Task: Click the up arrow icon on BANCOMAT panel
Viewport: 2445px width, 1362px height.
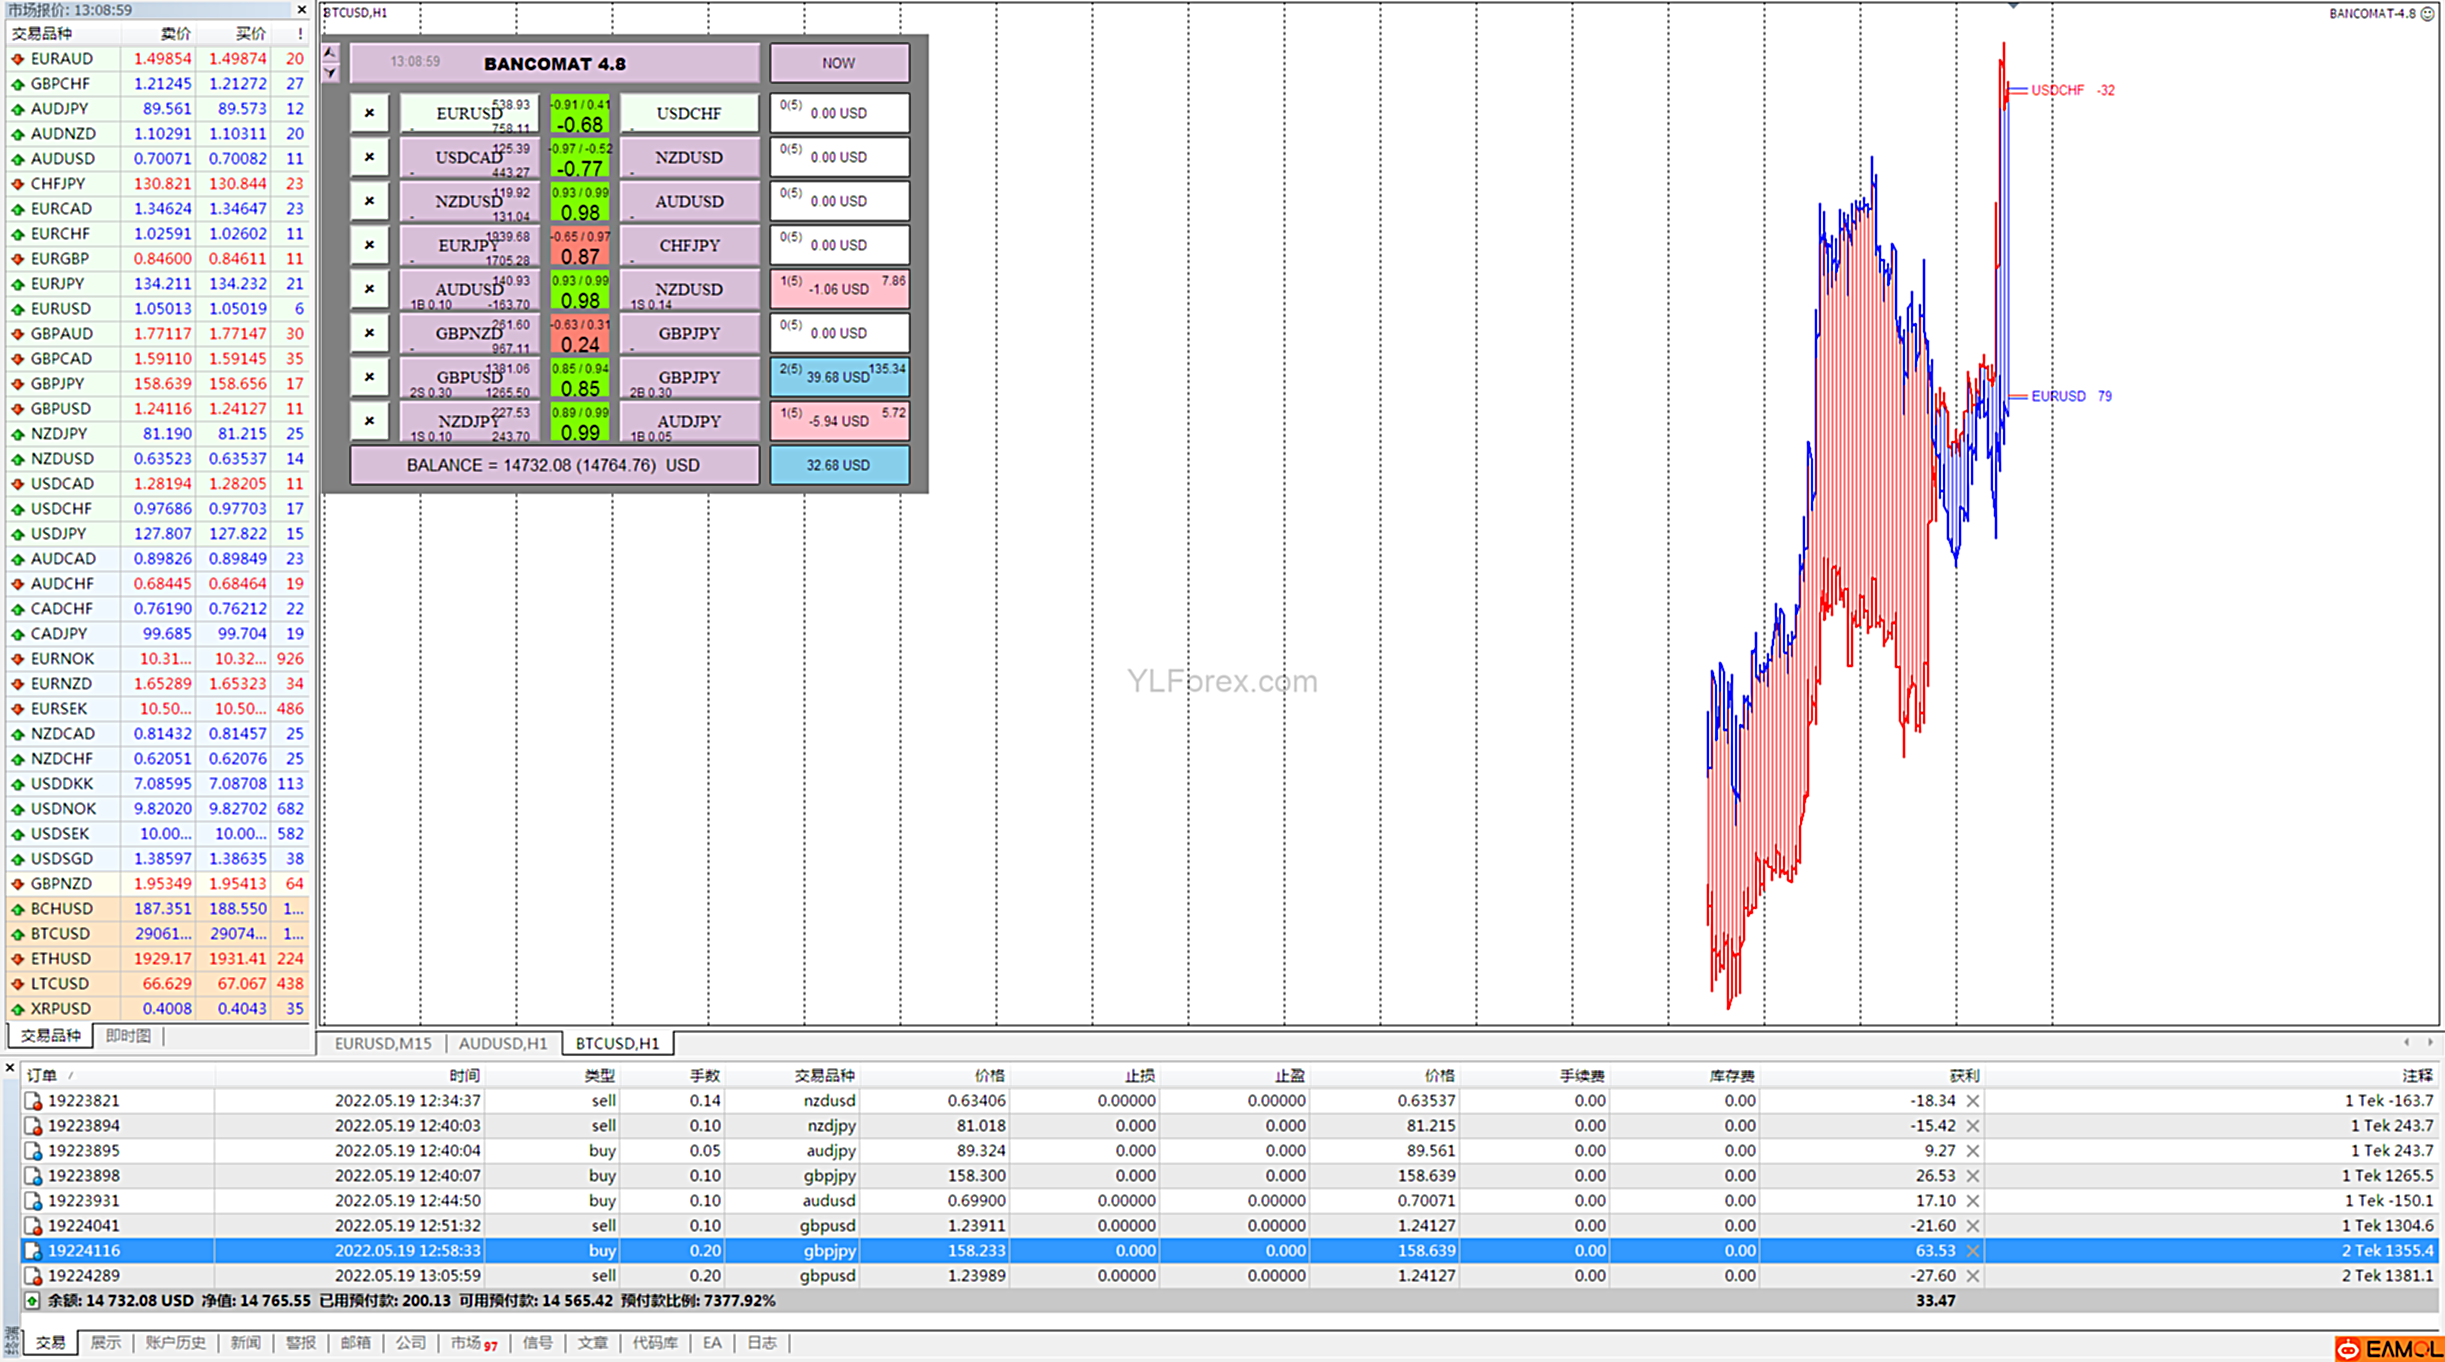Action: (331, 52)
